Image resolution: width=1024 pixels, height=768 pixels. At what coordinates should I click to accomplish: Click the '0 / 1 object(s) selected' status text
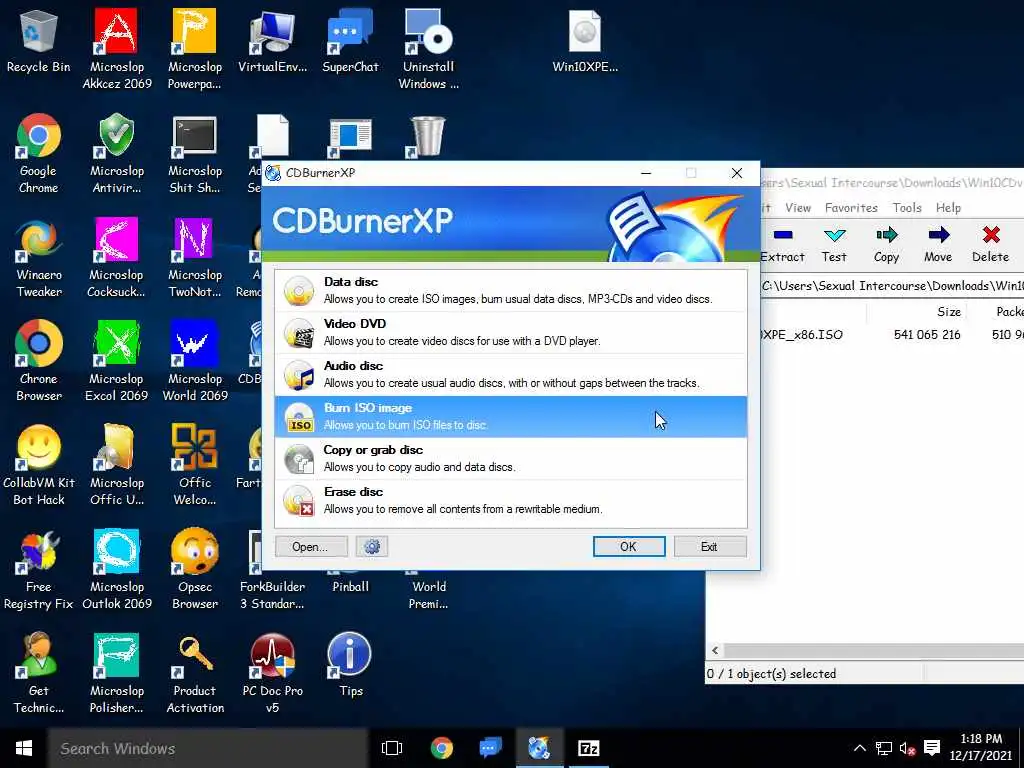[x=771, y=673]
